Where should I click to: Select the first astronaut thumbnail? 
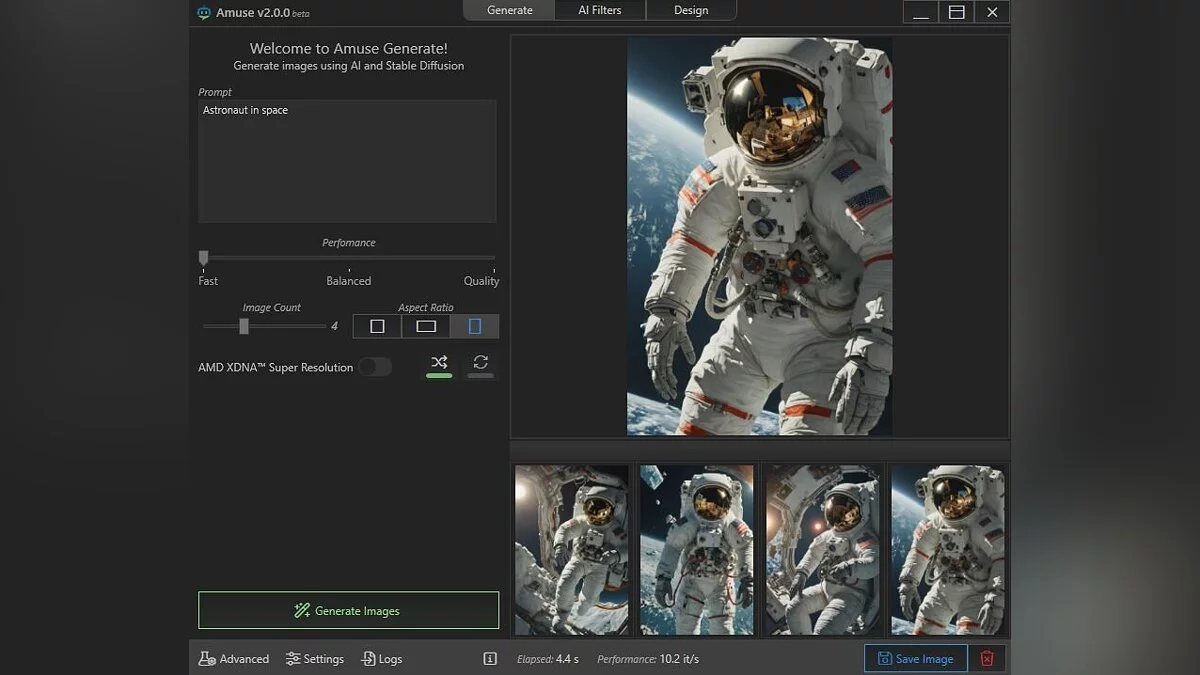pyautogui.click(x=571, y=549)
